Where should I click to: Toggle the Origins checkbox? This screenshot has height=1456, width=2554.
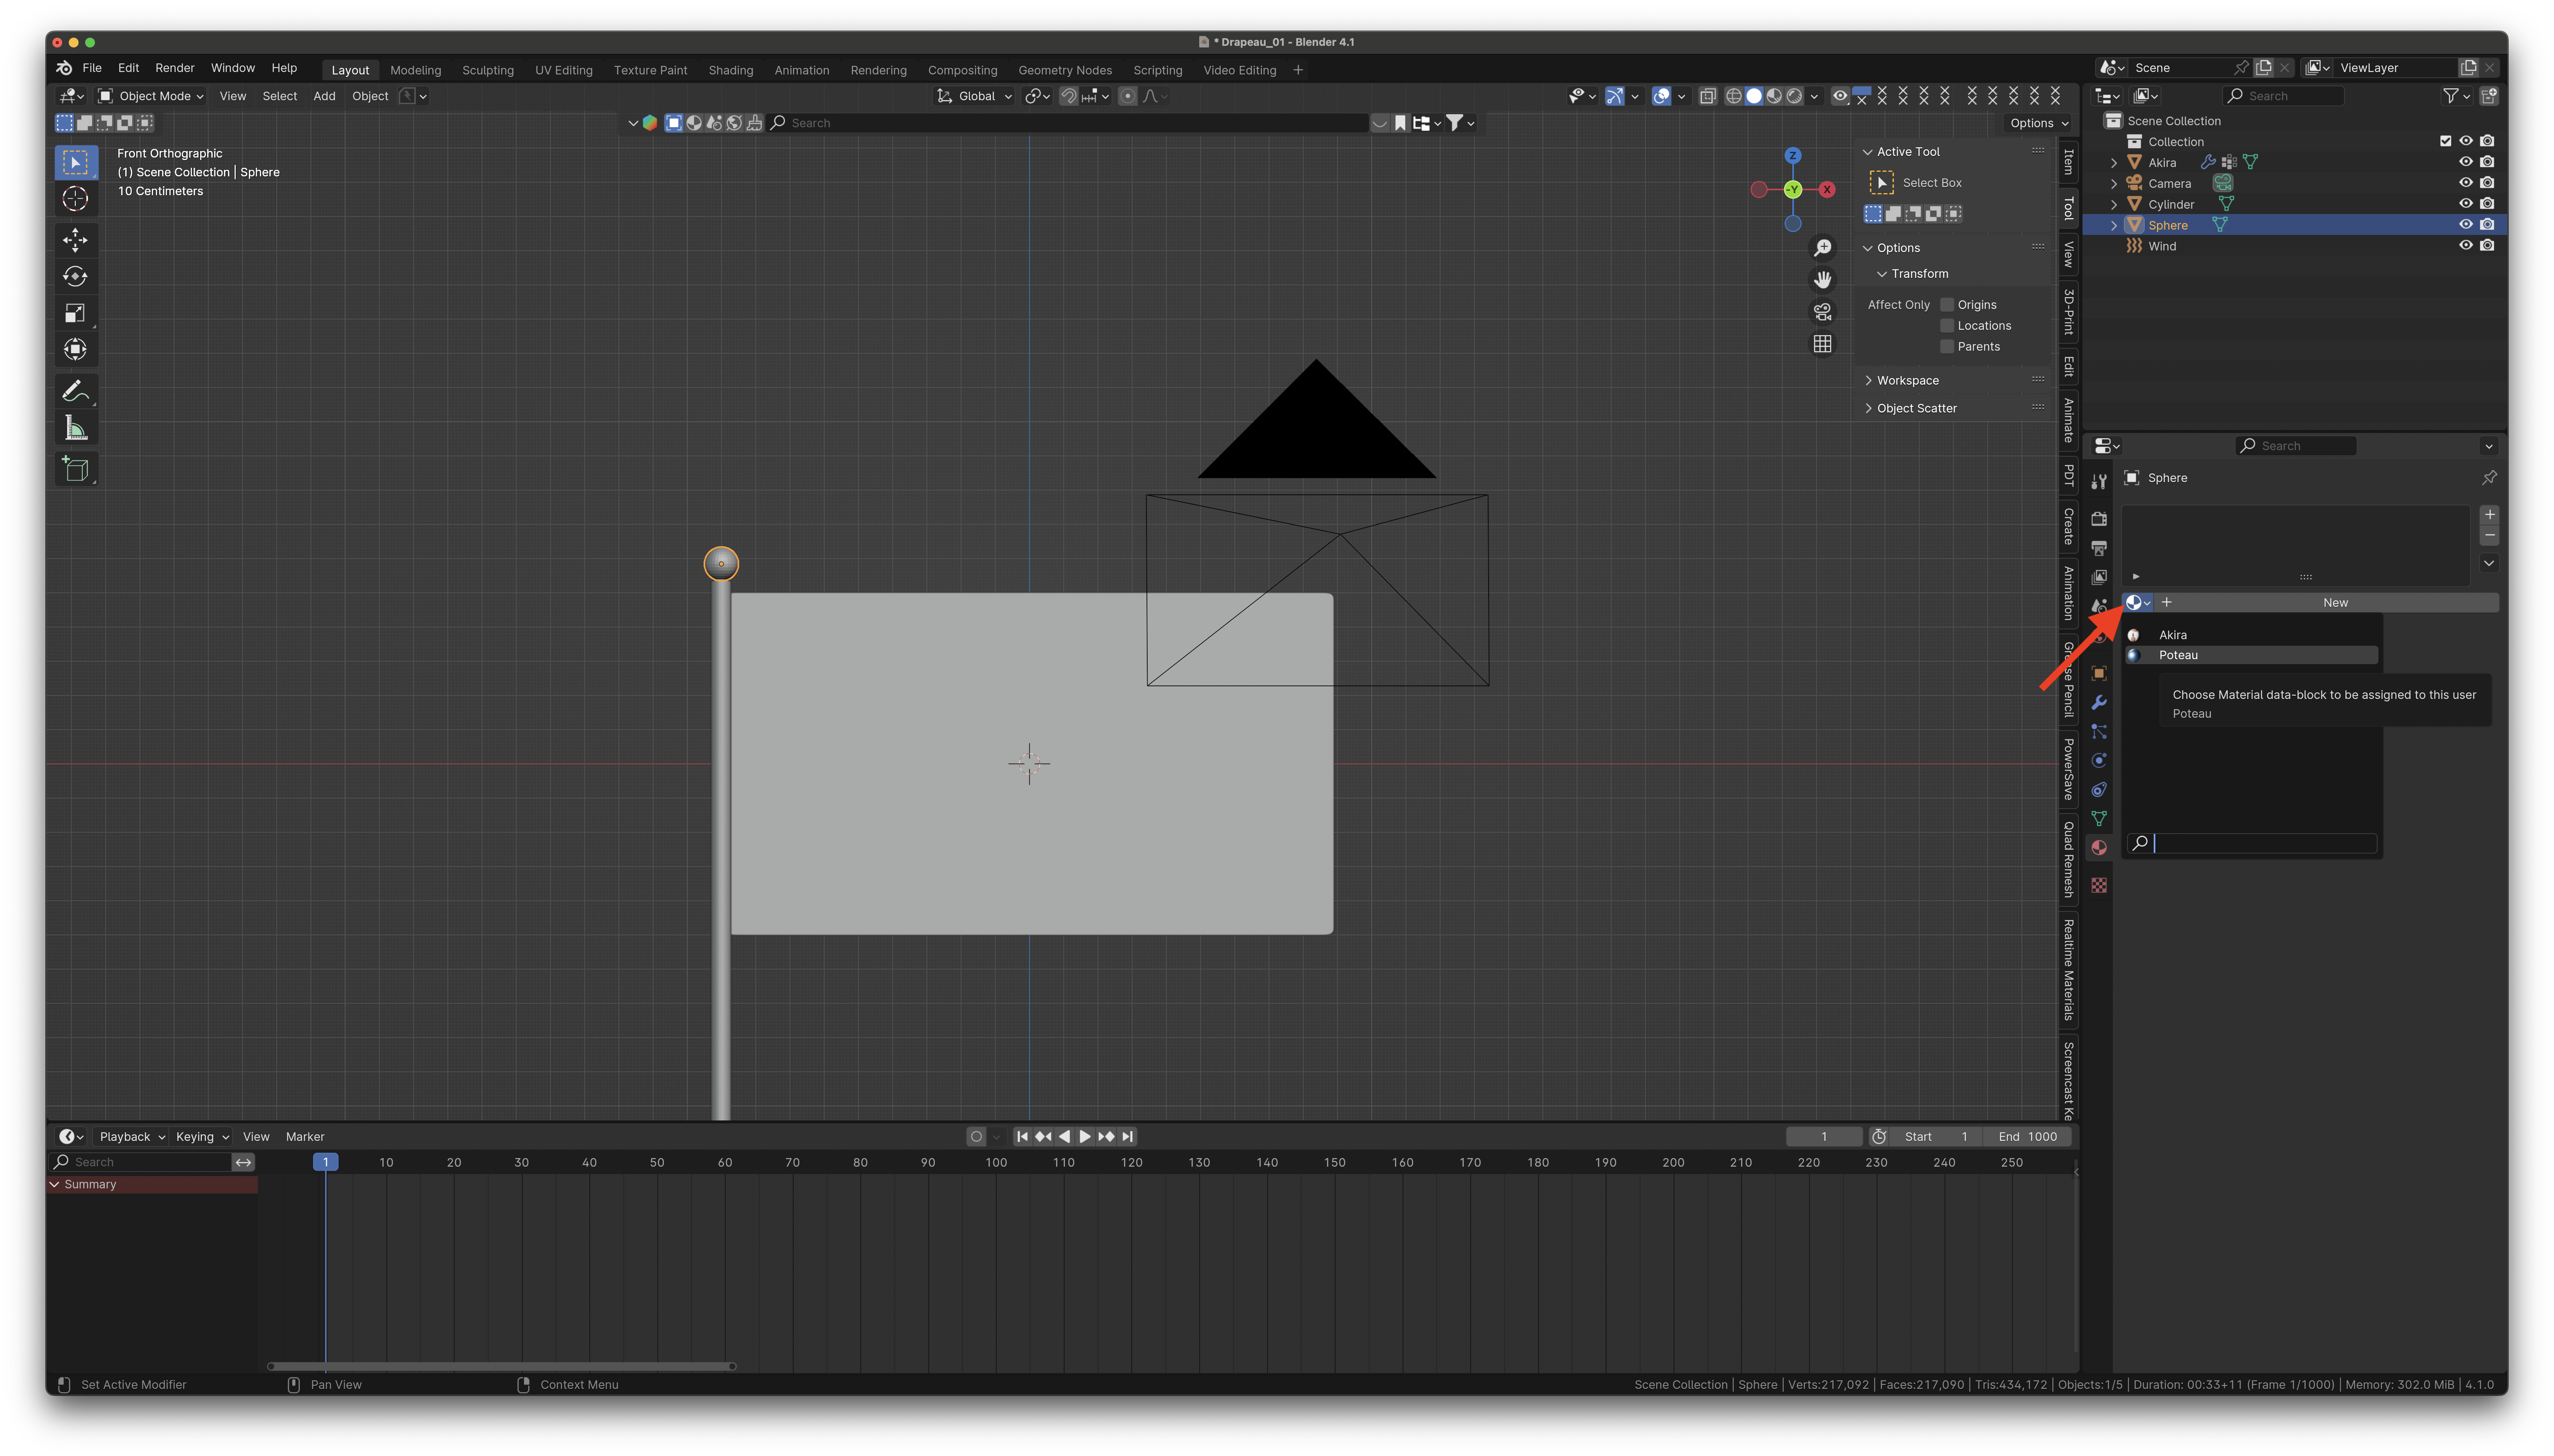(1947, 305)
